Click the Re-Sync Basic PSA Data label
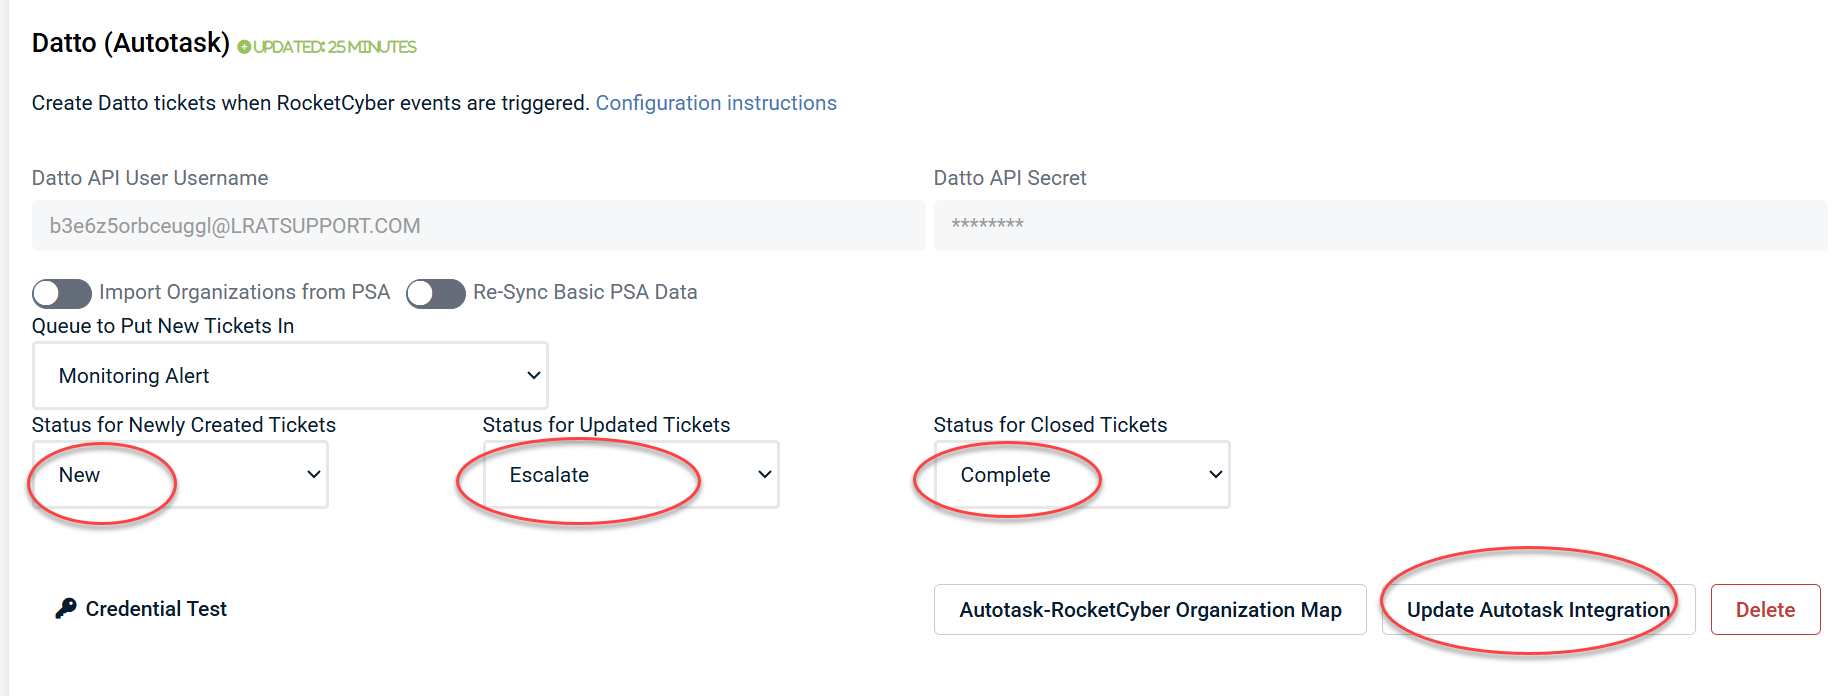Image resolution: width=1834 pixels, height=696 pixels. click(x=585, y=292)
